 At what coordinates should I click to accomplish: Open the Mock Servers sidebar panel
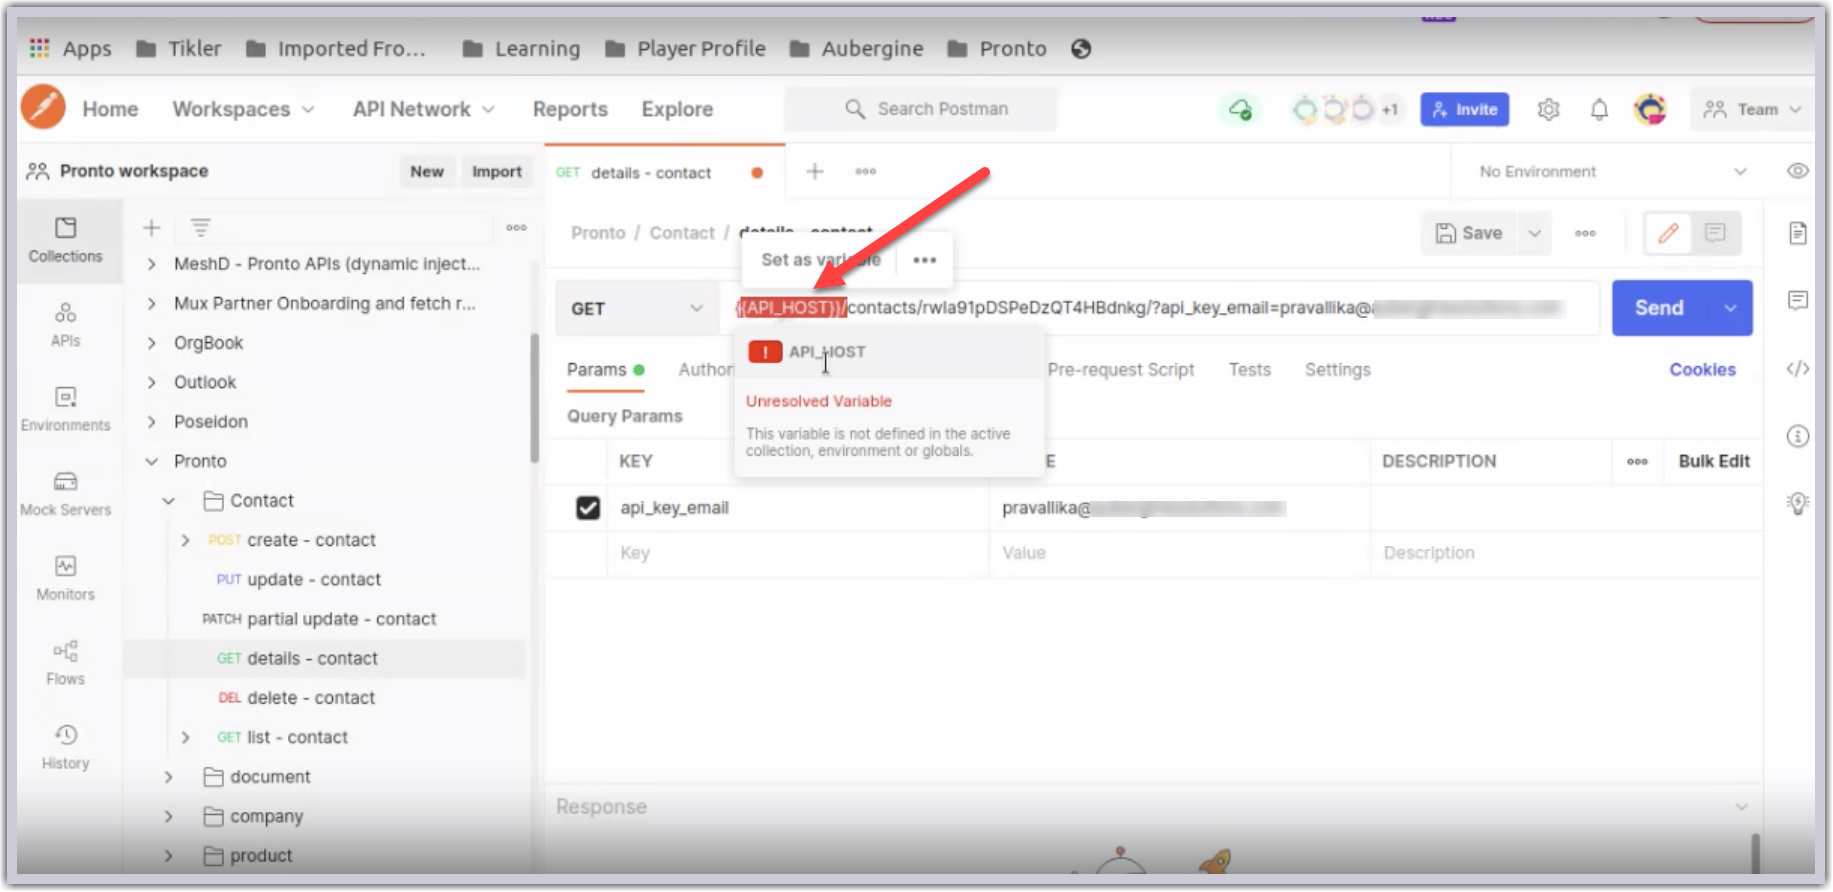66,494
